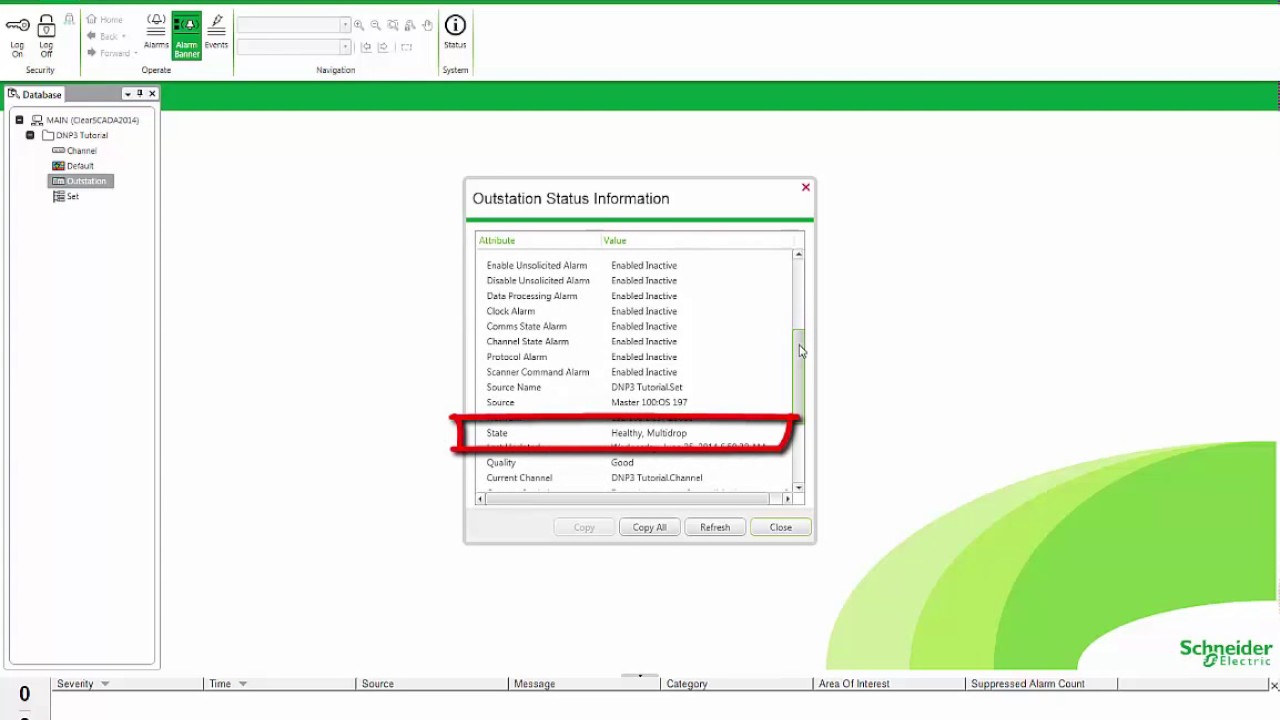The image size is (1280, 720).
Task: Select the pan hand tool
Action: tap(427, 25)
